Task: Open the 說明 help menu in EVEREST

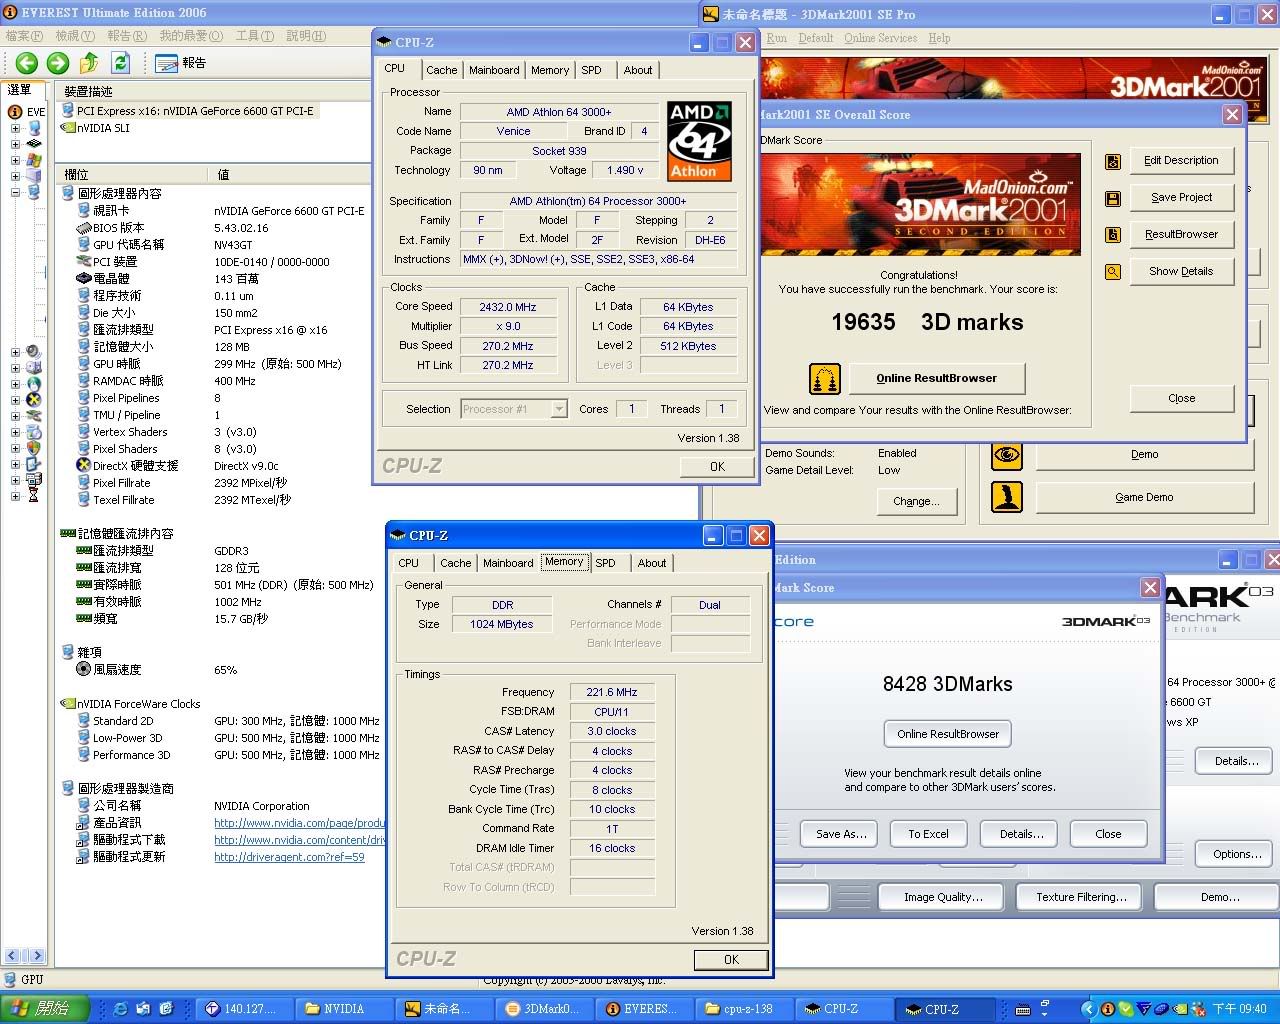Action: point(306,36)
